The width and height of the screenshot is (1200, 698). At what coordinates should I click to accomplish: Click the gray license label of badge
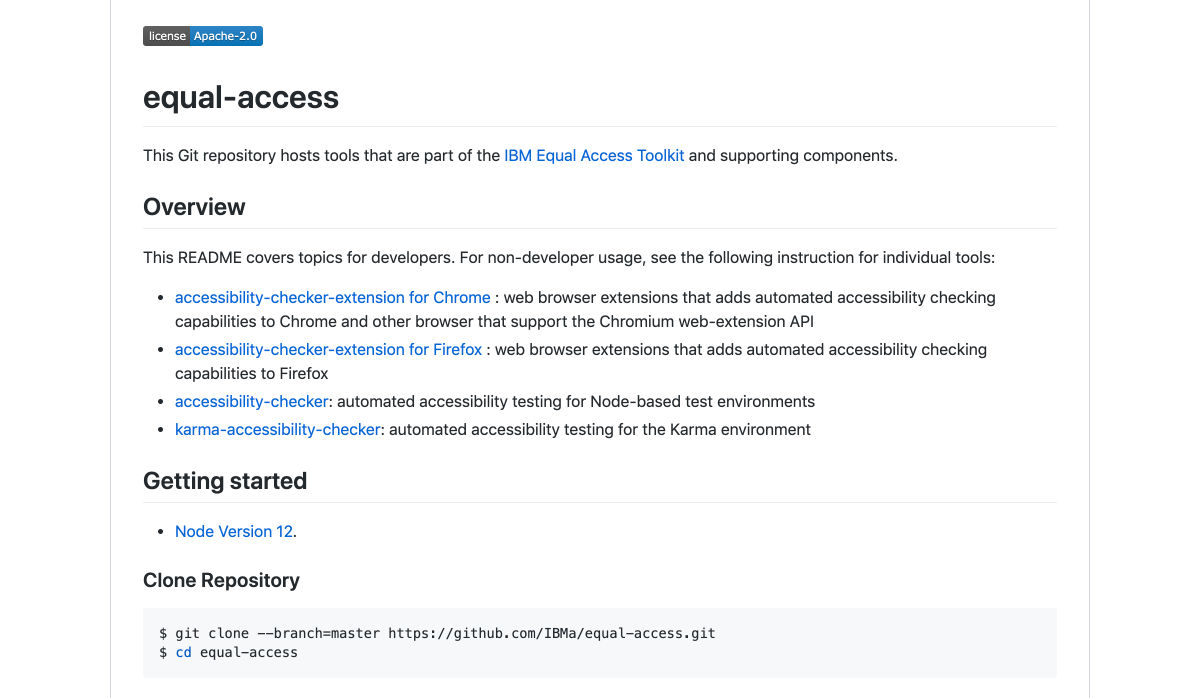pos(167,36)
